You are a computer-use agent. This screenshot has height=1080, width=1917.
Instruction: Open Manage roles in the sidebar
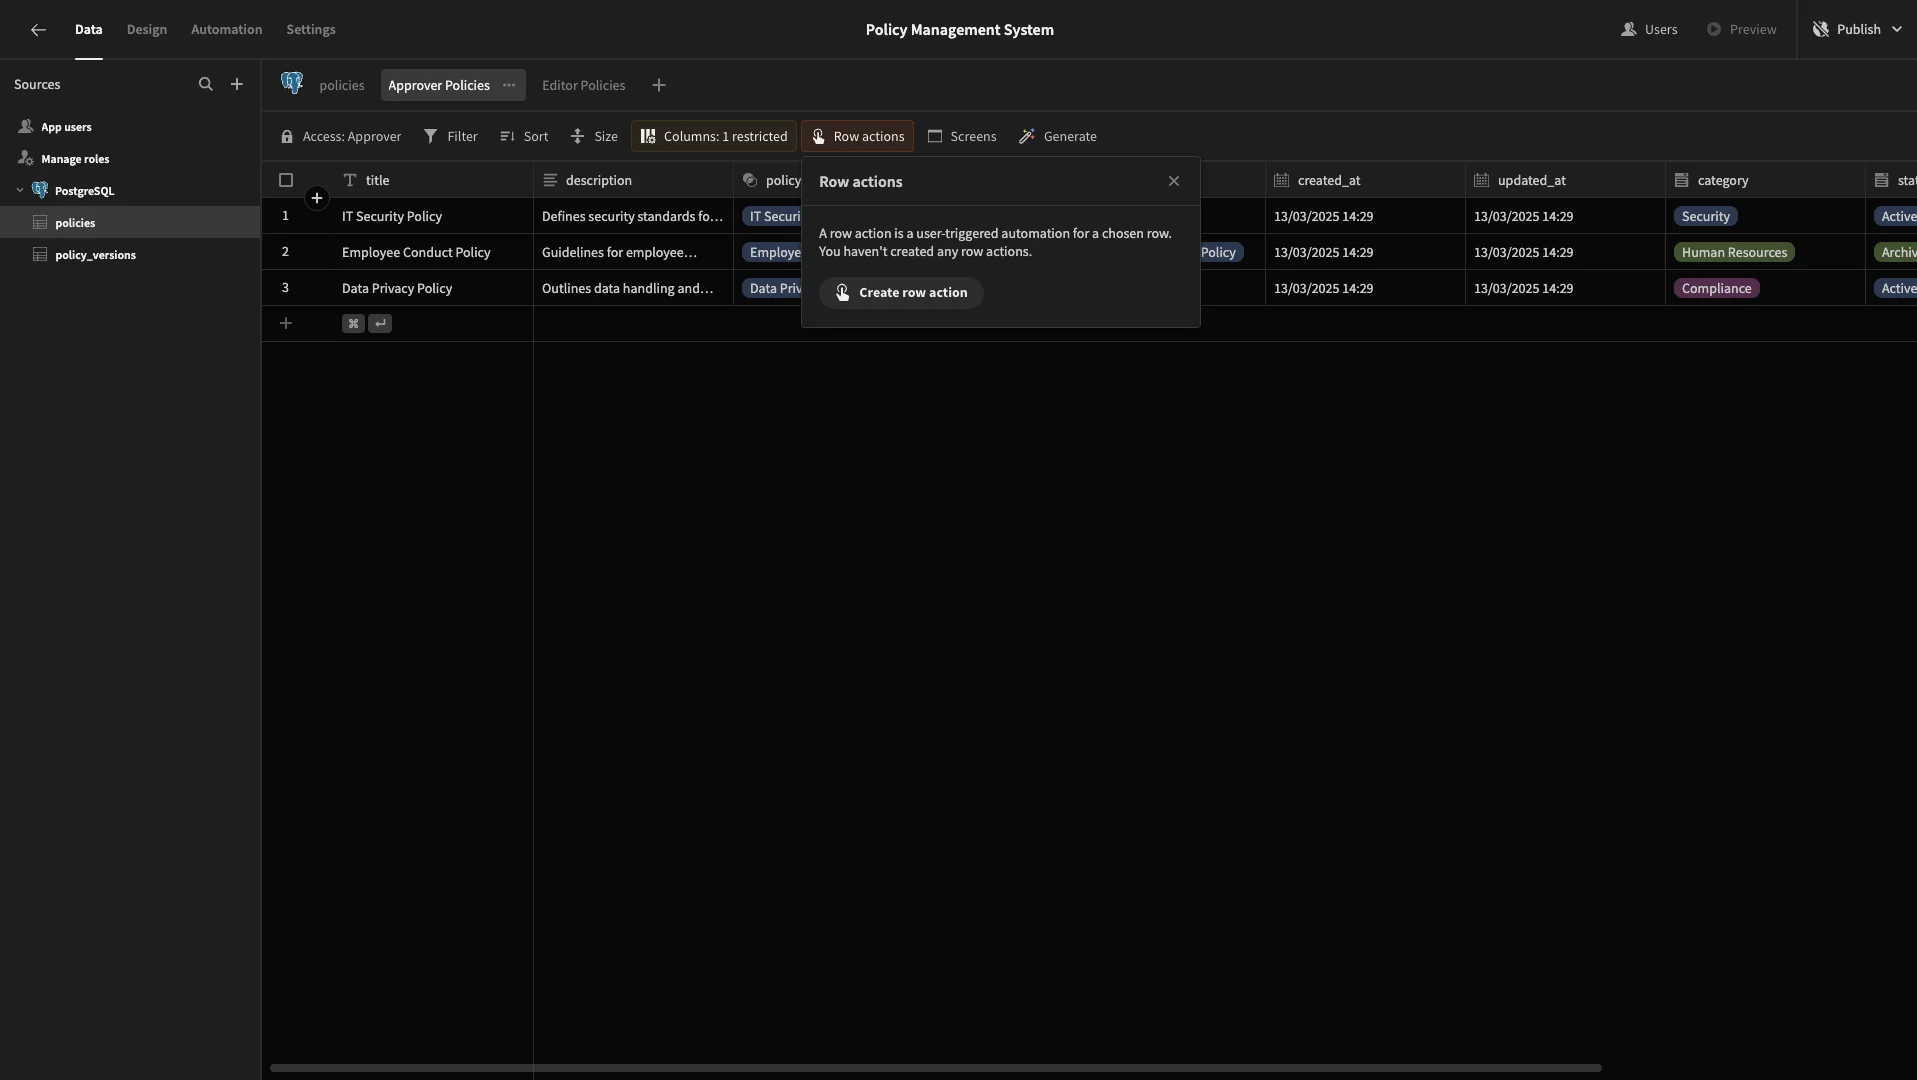click(x=75, y=159)
